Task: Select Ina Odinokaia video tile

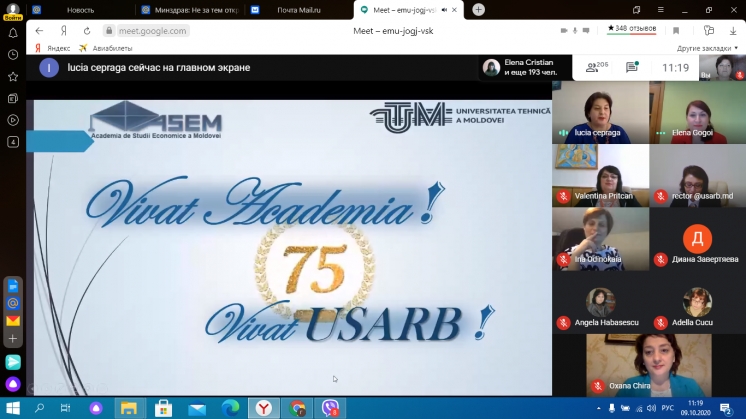Action: (x=600, y=239)
